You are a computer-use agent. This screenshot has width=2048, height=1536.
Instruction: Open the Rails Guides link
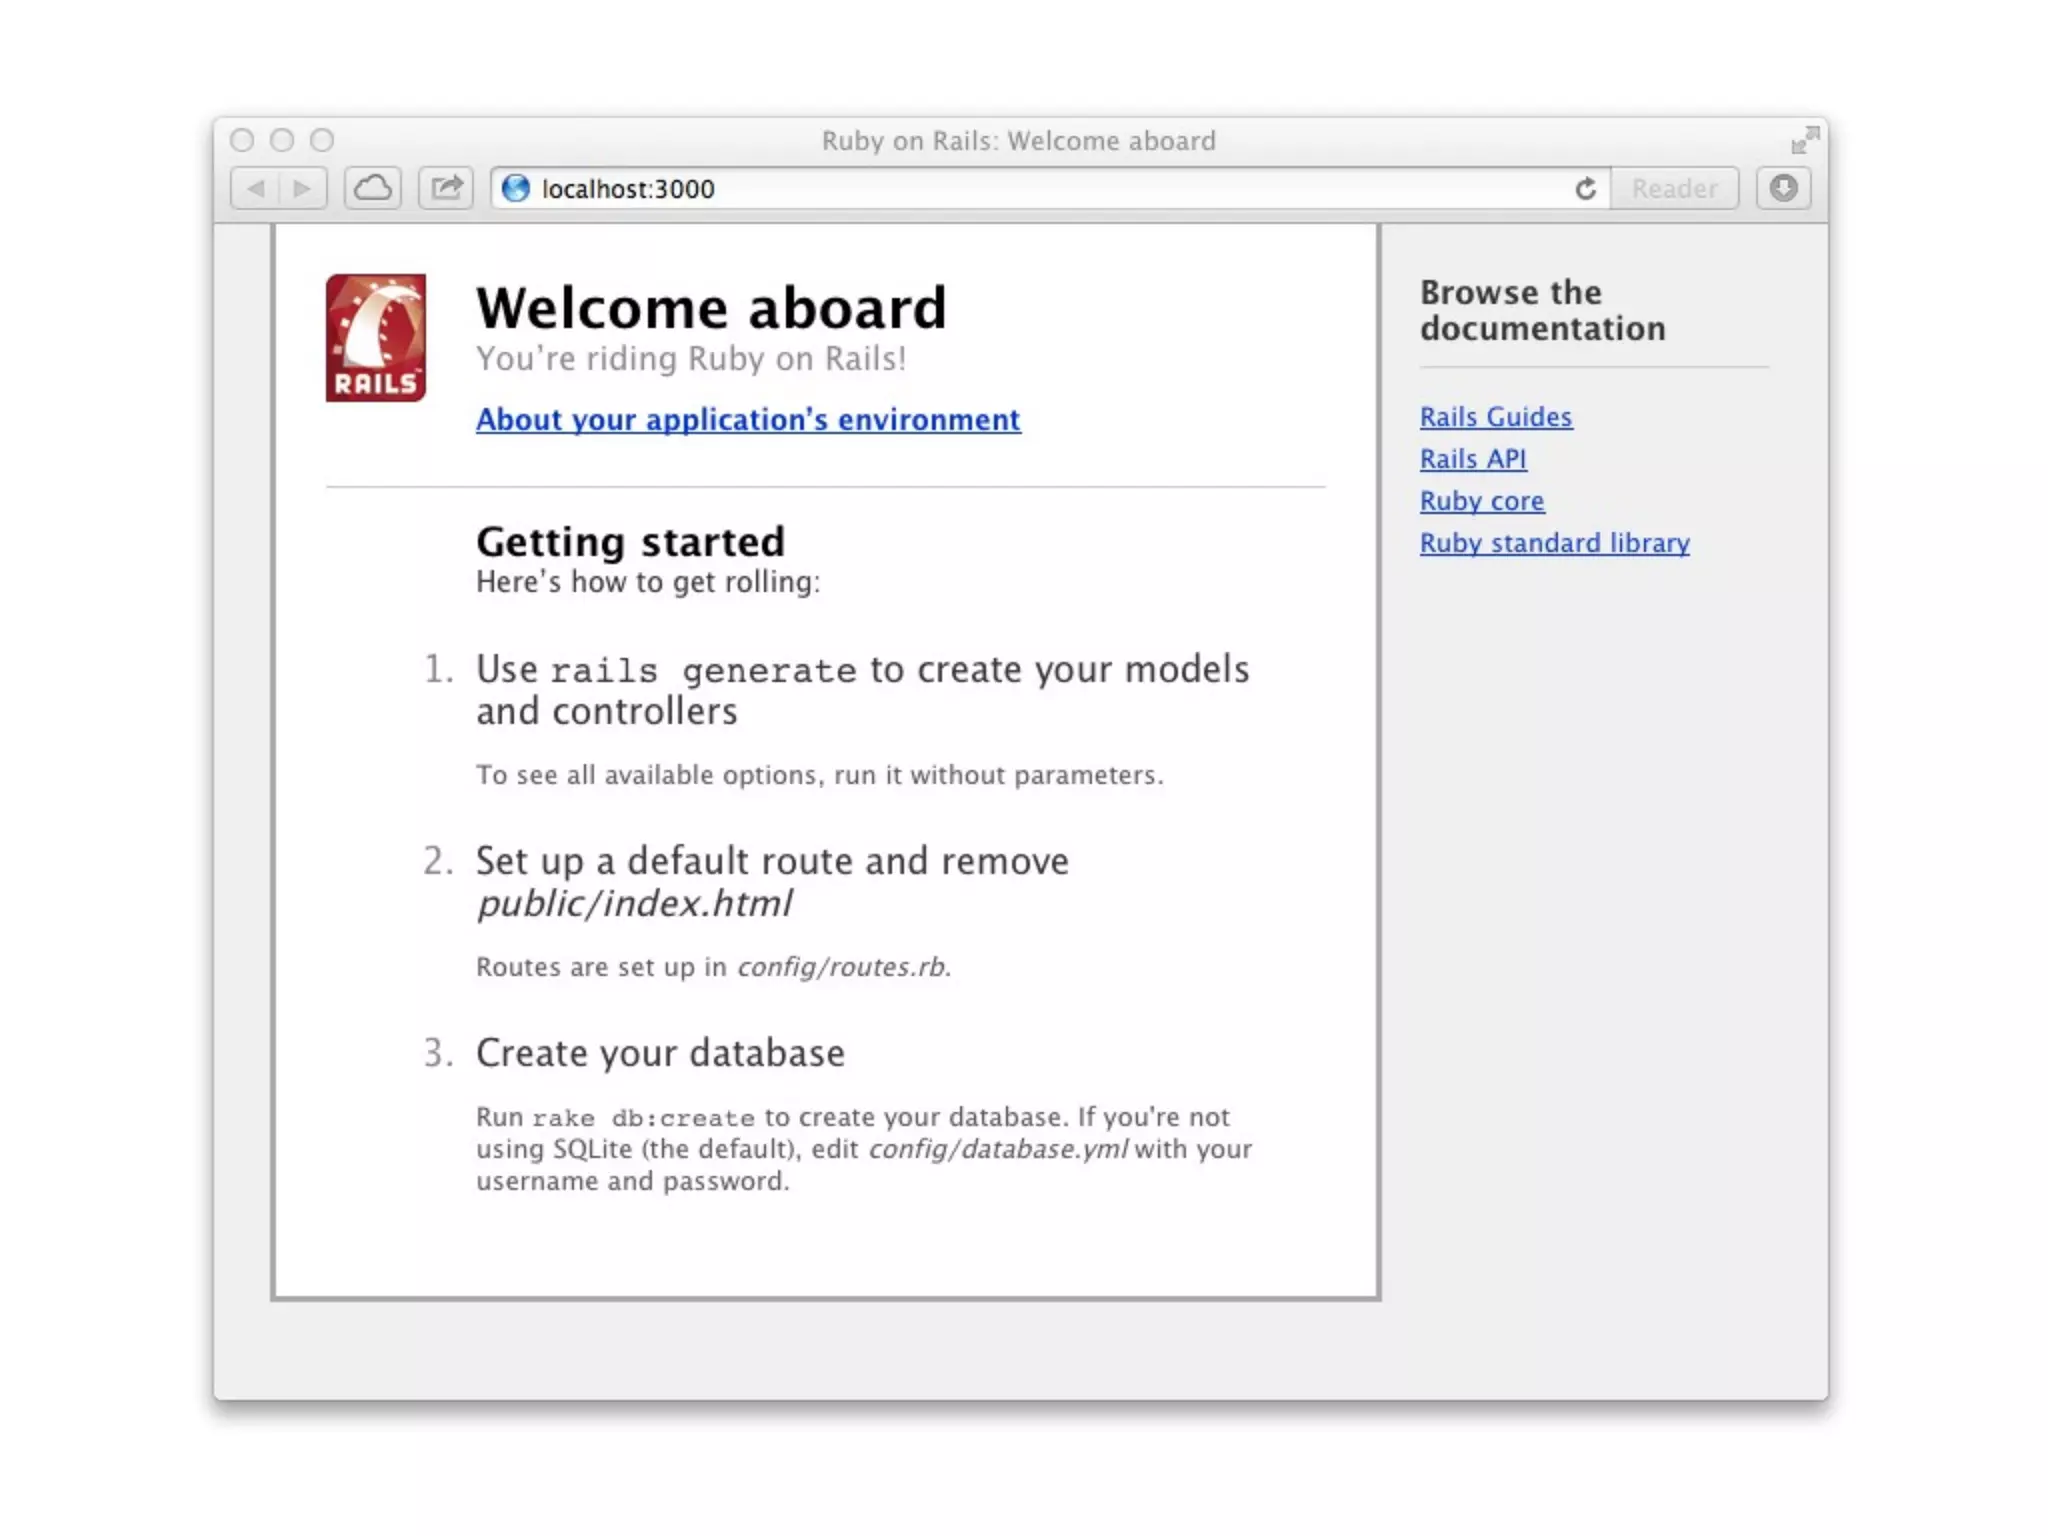tap(1495, 417)
